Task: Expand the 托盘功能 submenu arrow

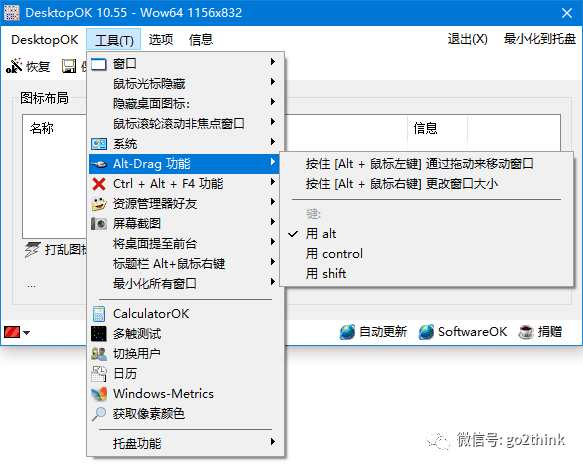Action: tap(273, 441)
